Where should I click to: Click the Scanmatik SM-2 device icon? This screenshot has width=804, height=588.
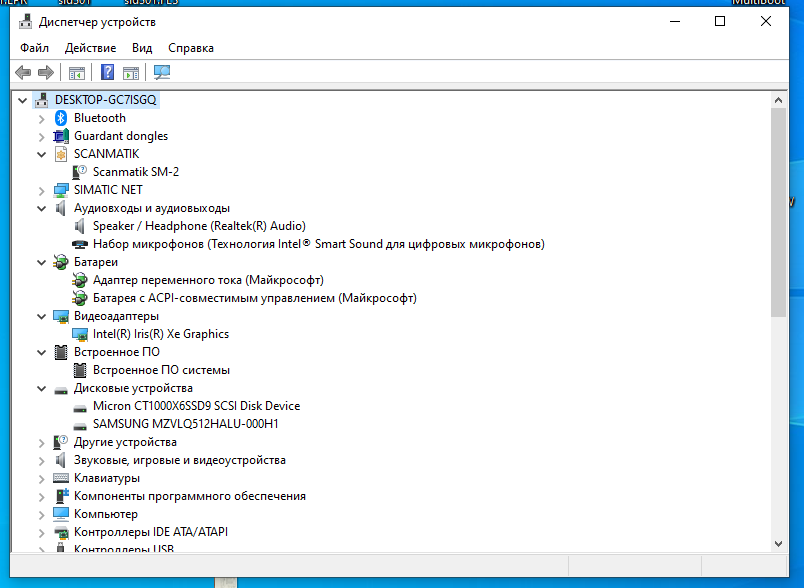click(x=80, y=172)
